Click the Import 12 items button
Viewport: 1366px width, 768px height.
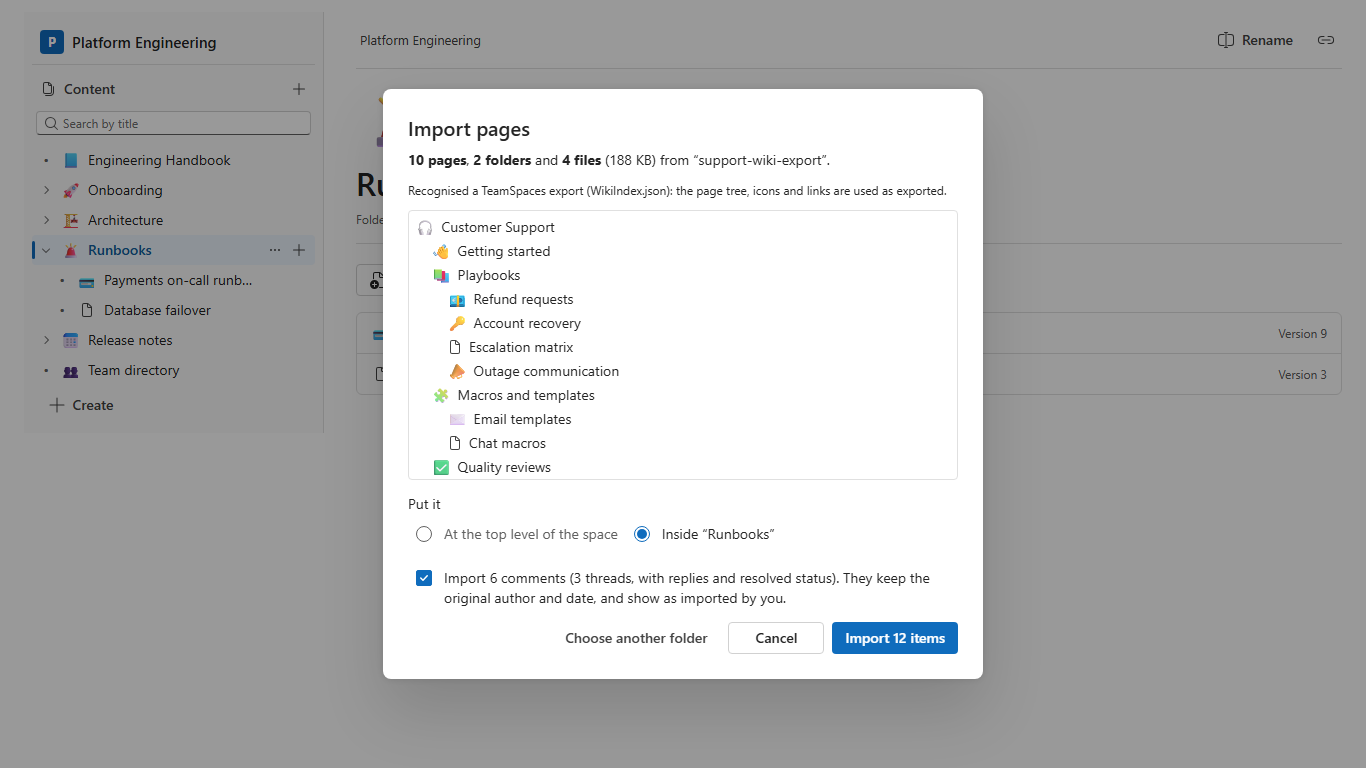[x=895, y=638]
